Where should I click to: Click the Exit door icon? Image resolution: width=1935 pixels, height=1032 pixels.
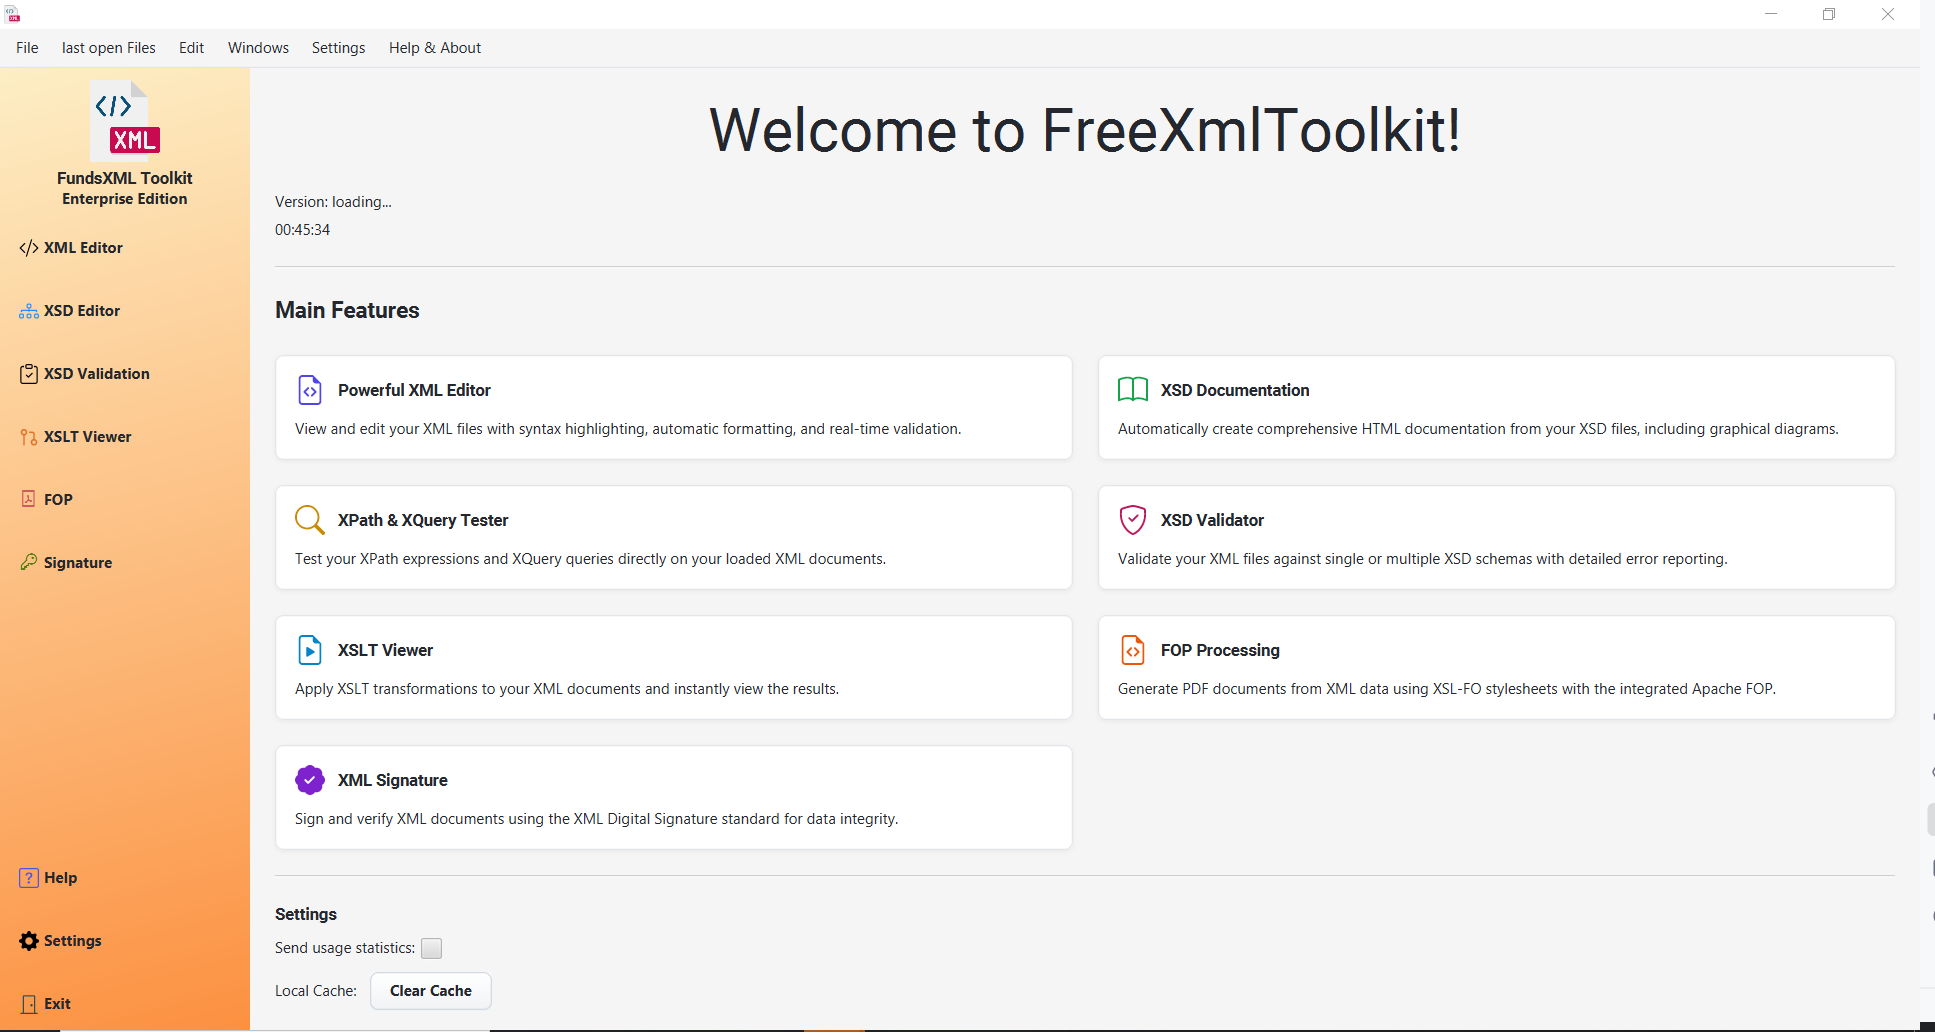29,1004
